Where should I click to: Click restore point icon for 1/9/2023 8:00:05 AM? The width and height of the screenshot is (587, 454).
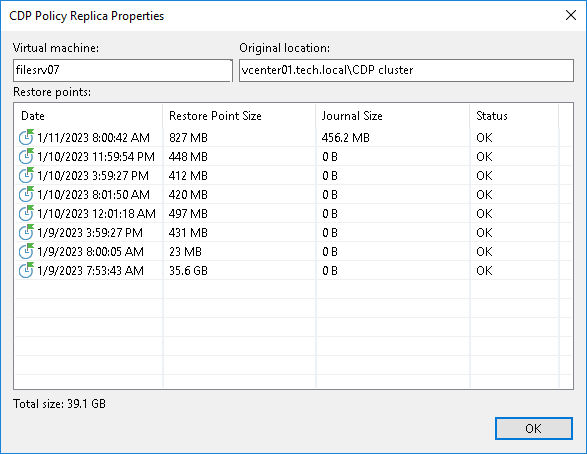26,252
